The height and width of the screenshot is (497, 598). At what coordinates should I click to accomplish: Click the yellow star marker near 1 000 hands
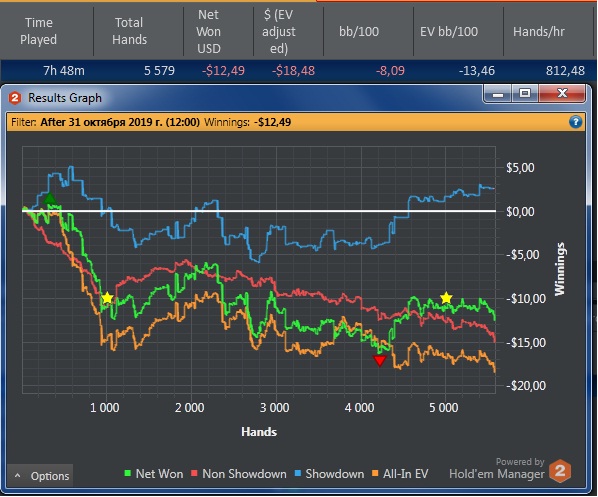107,298
